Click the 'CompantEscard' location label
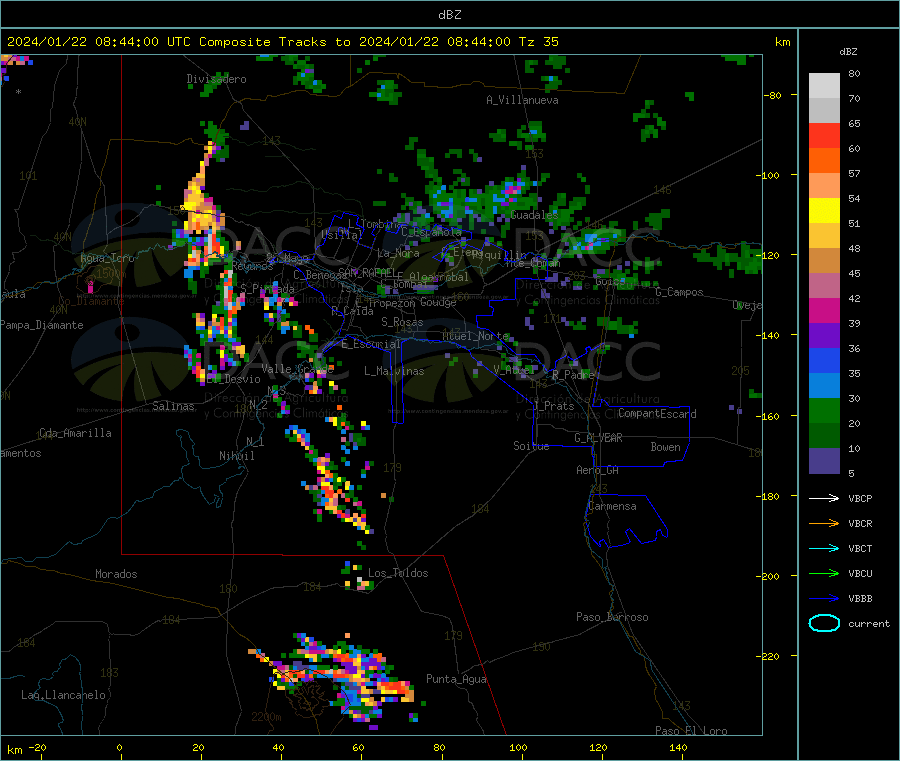This screenshot has width=900, height=761. (657, 414)
